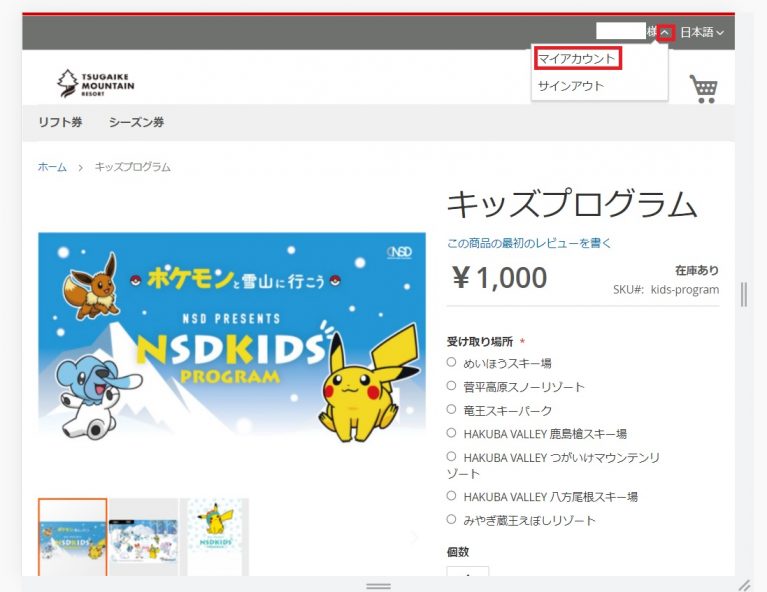The width and height of the screenshot is (767, 592).
Task: Click the main Pokémon NSD Kids banner image
Action: coord(232,338)
